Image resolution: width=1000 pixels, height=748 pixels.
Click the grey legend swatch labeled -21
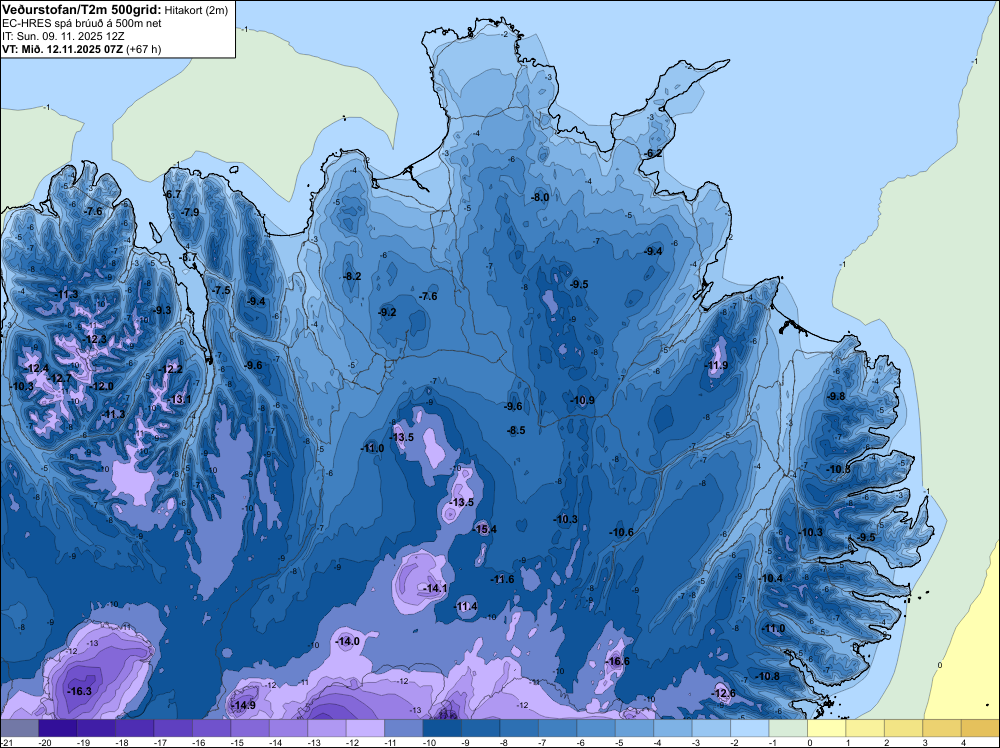click(20, 728)
